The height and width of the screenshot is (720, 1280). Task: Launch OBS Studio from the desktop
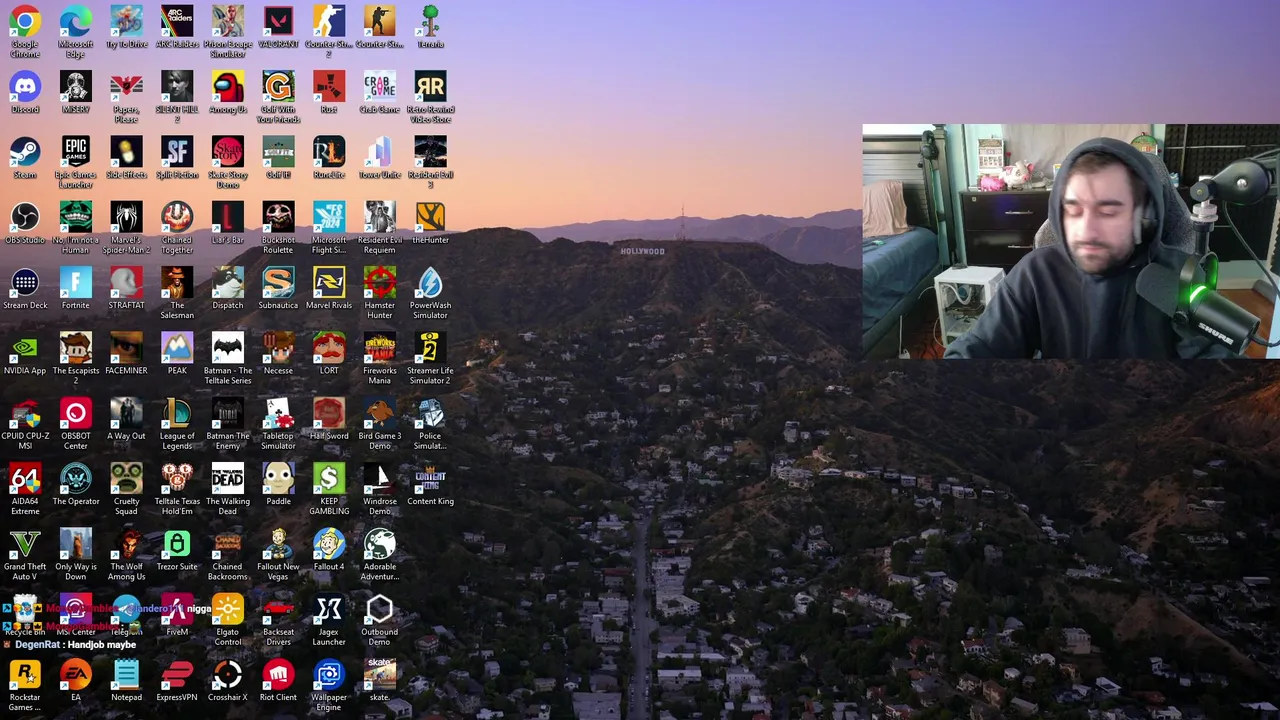[x=25, y=217]
